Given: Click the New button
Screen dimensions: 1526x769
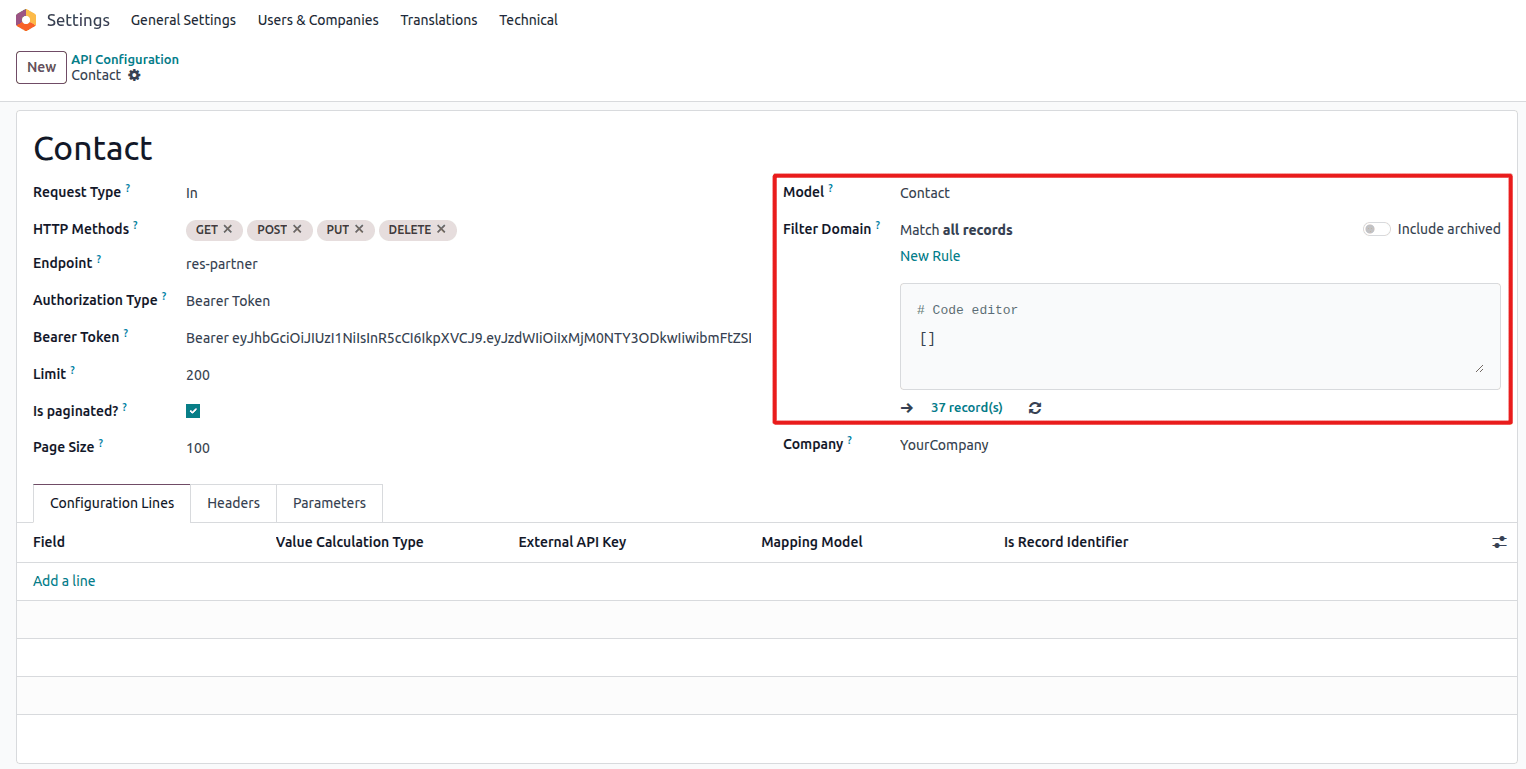Looking at the screenshot, I should pyautogui.click(x=41, y=67).
